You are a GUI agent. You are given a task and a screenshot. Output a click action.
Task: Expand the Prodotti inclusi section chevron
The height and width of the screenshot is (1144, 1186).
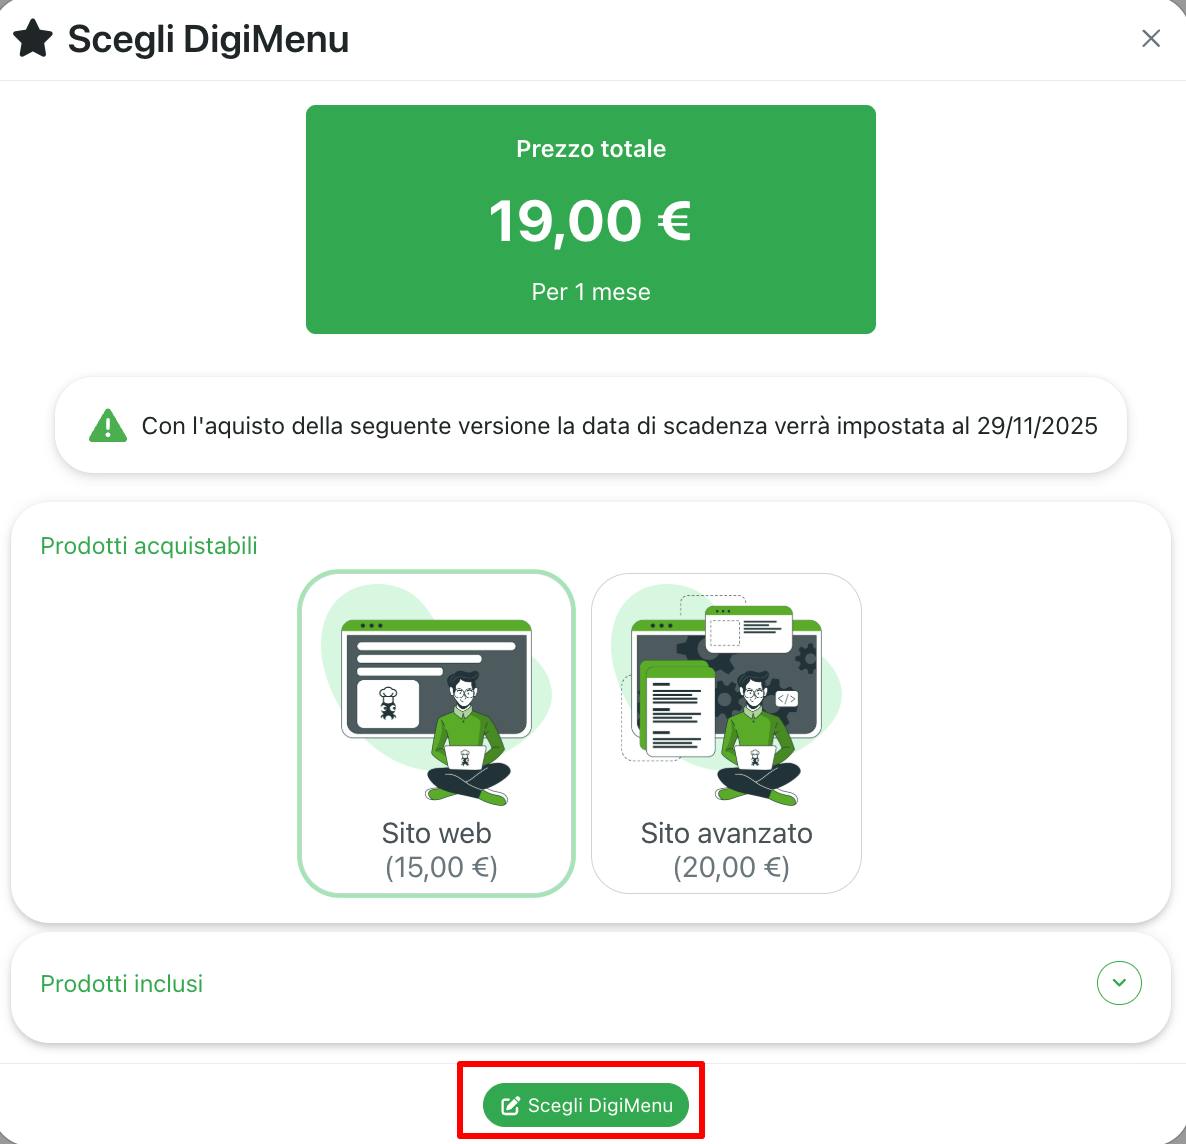[1119, 983]
